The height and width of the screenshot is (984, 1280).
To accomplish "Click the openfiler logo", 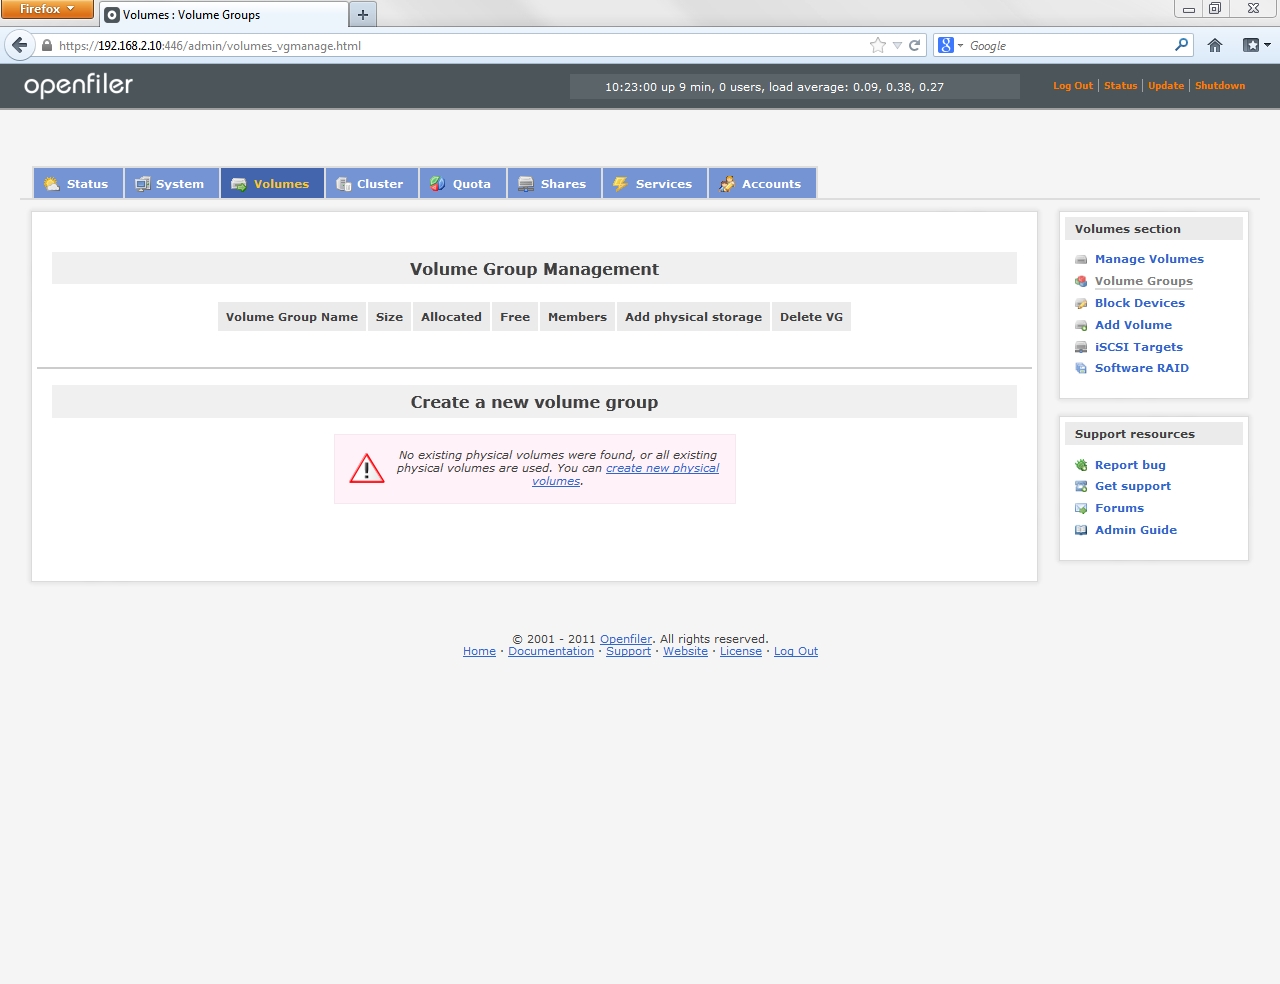I will [78, 86].
